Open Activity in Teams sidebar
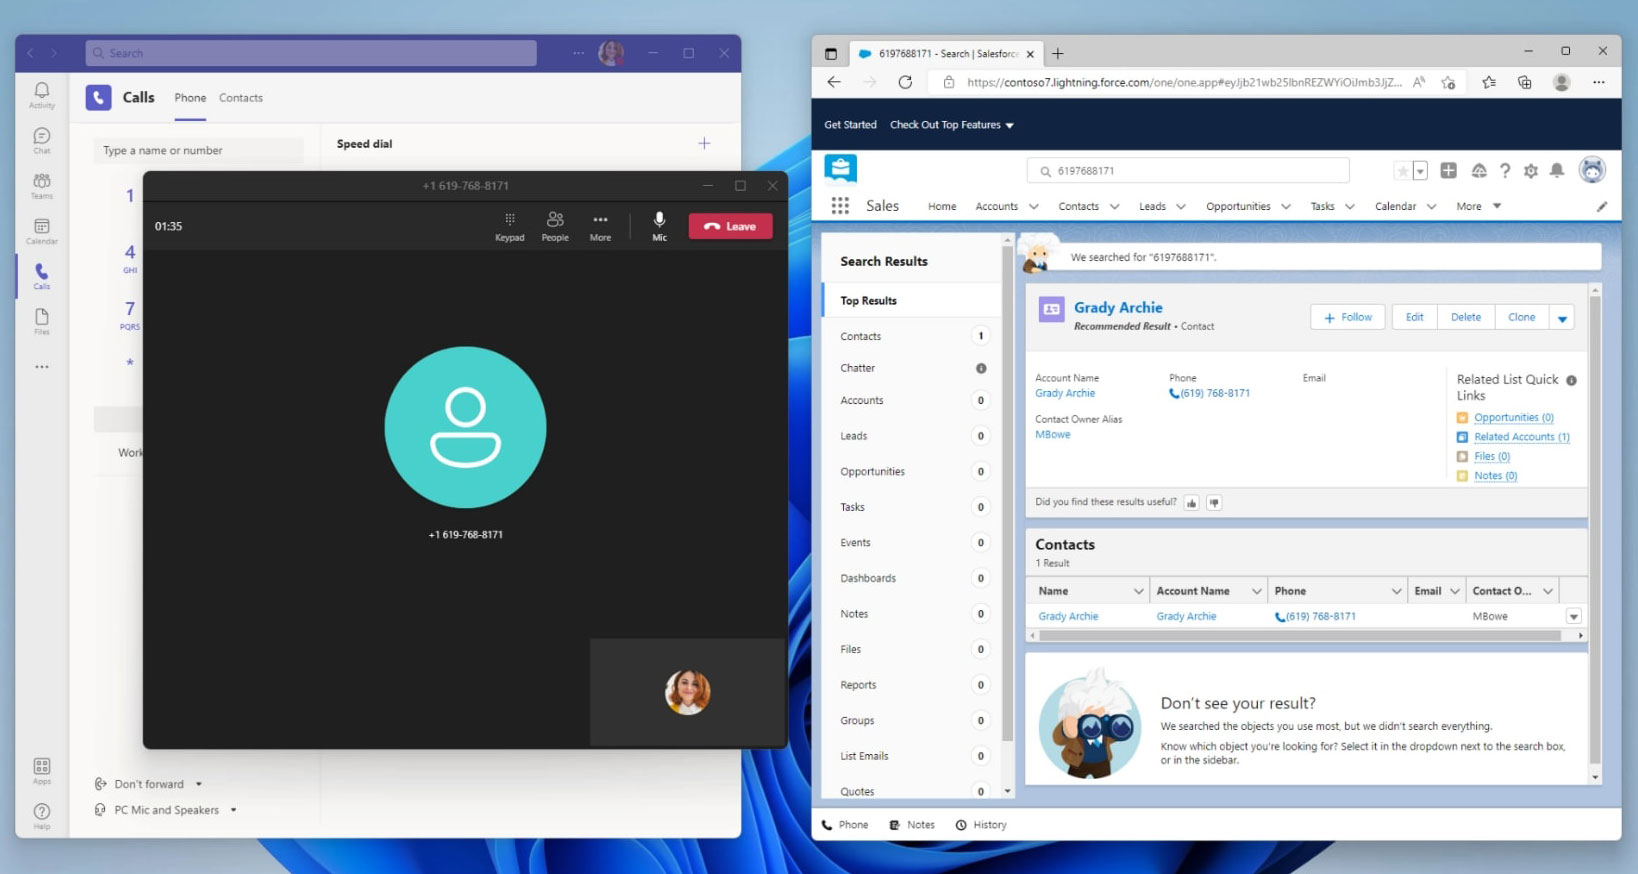The width and height of the screenshot is (1638, 874). (x=42, y=95)
